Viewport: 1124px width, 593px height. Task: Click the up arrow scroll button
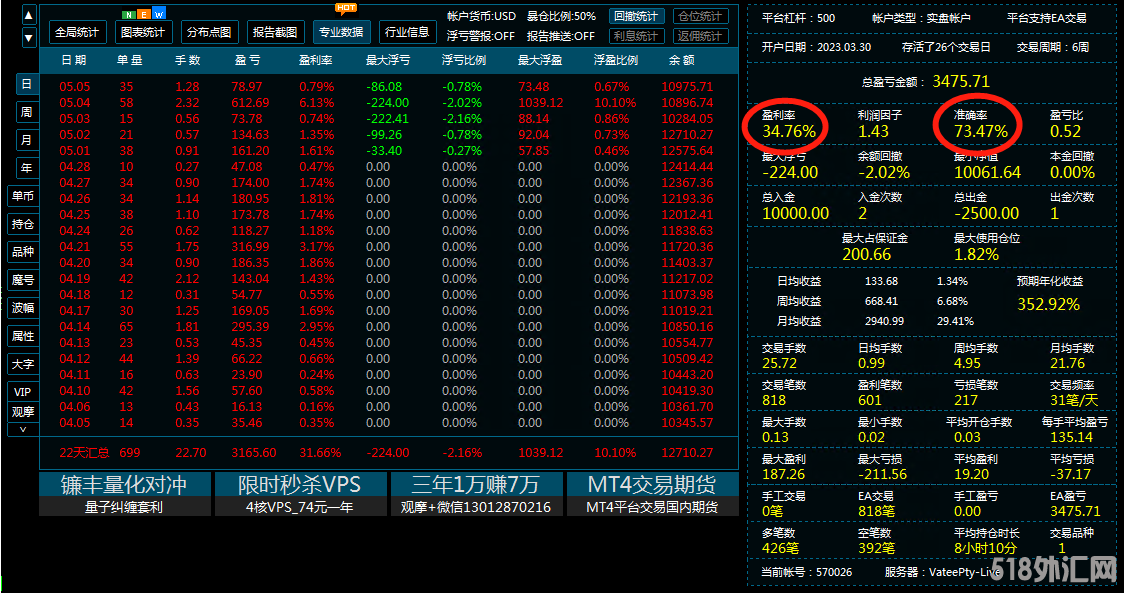point(29,16)
